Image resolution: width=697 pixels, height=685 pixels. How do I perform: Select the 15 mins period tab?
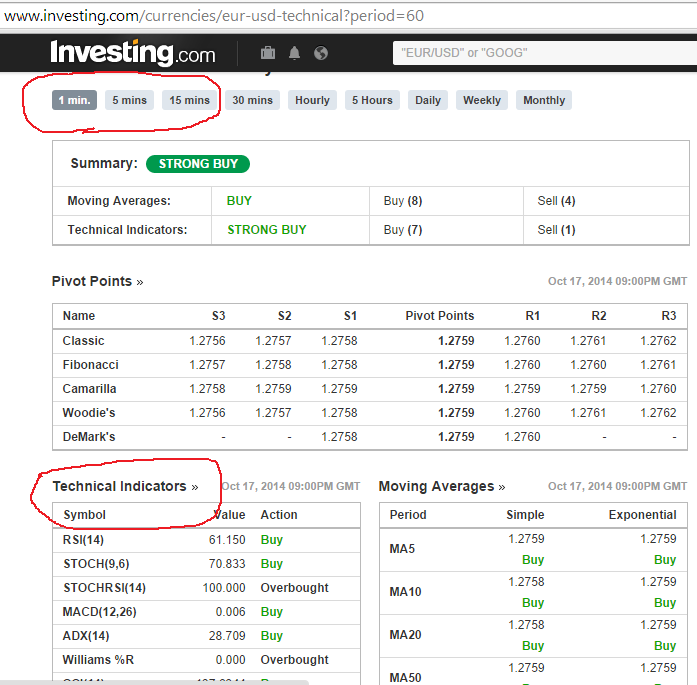pos(189,100)
